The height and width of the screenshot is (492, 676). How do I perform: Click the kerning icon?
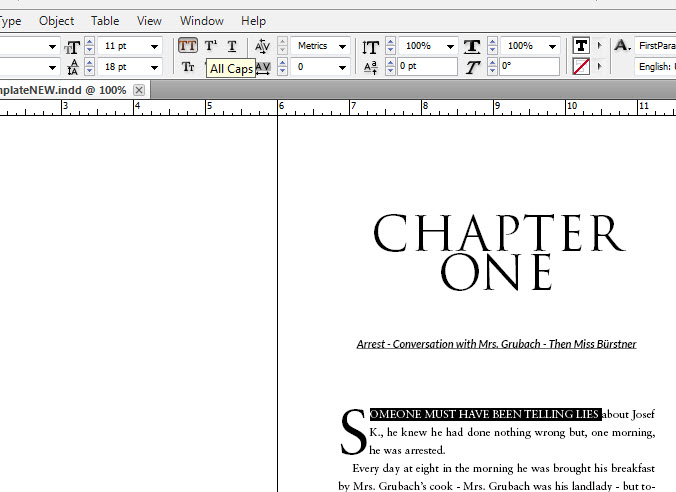point(263,46)
